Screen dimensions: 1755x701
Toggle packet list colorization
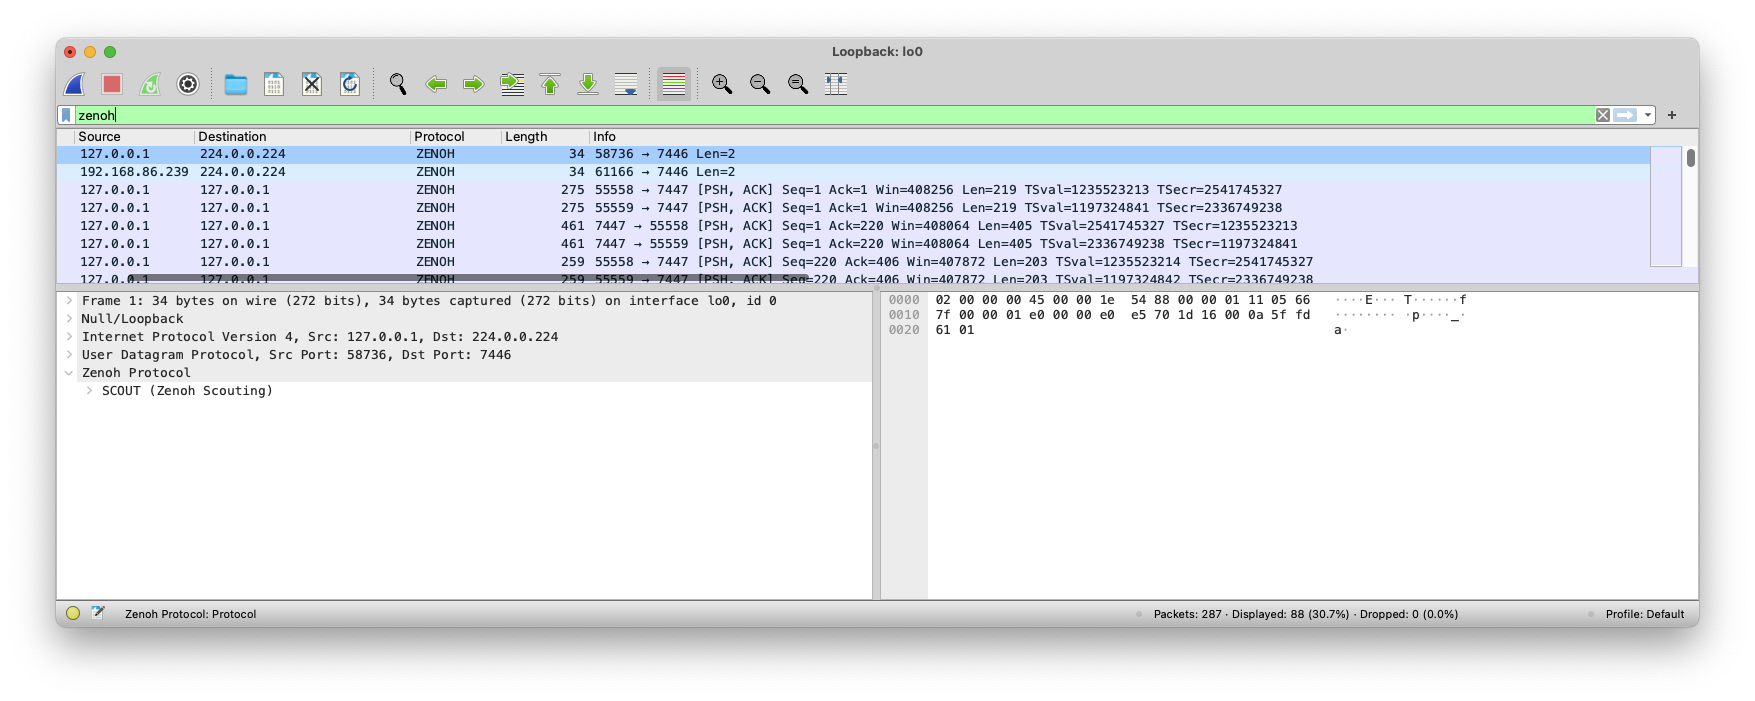pyautogui.click(x=674, y=85)
